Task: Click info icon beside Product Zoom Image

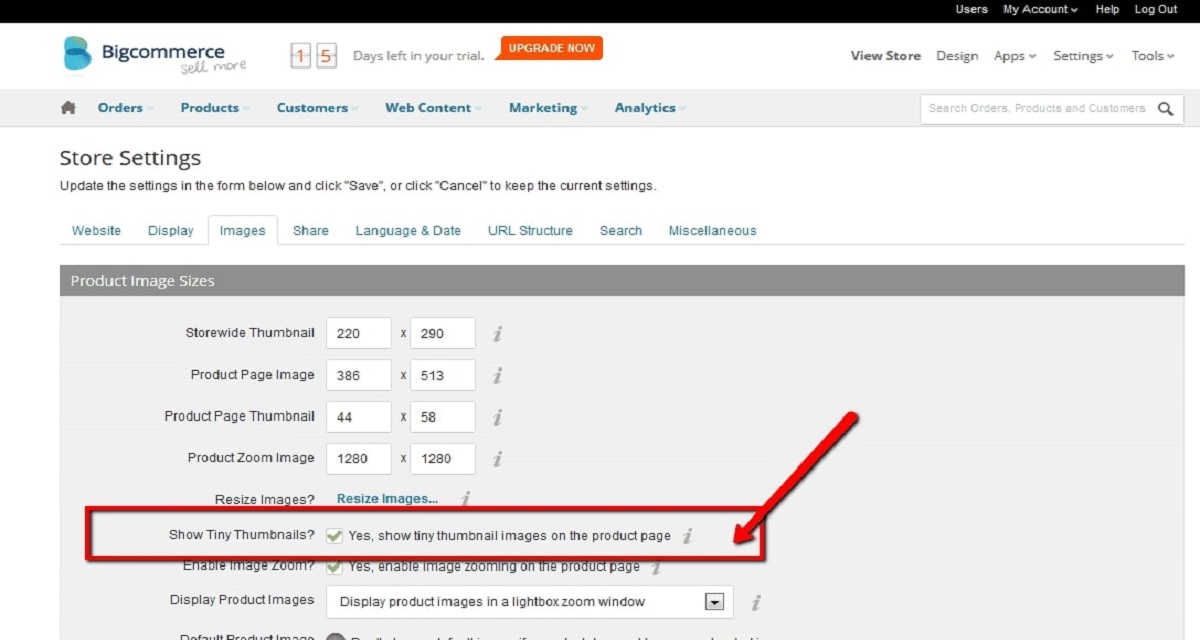Action: click(497, 459)
